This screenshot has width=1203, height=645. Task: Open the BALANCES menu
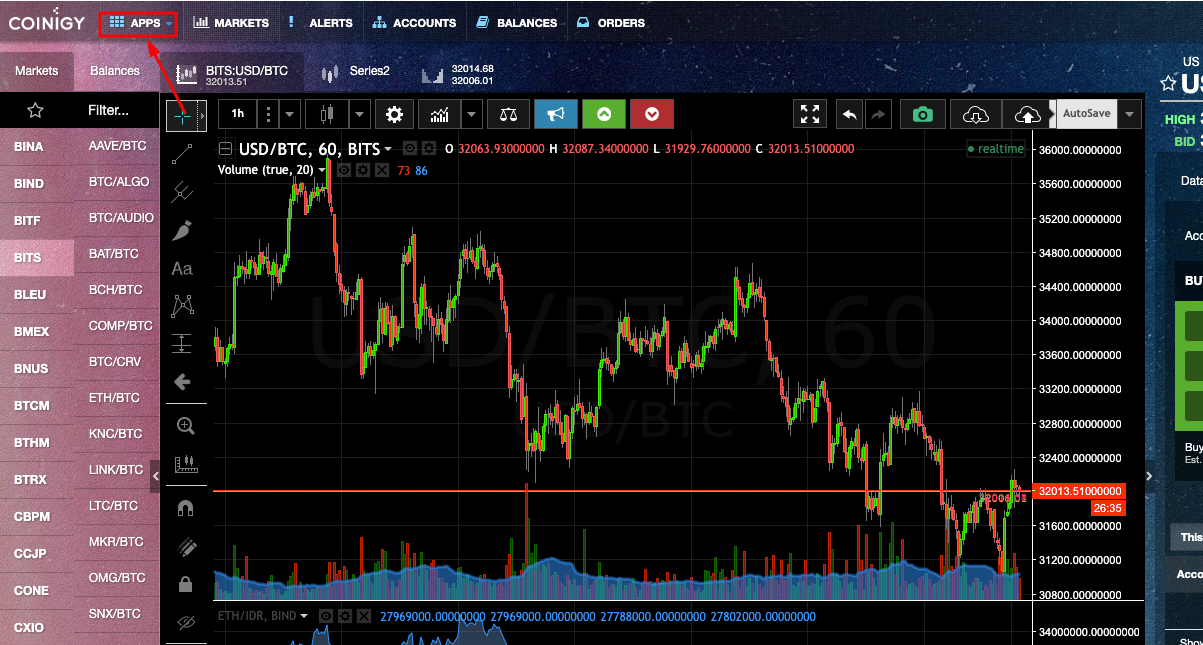pos(517,23)
